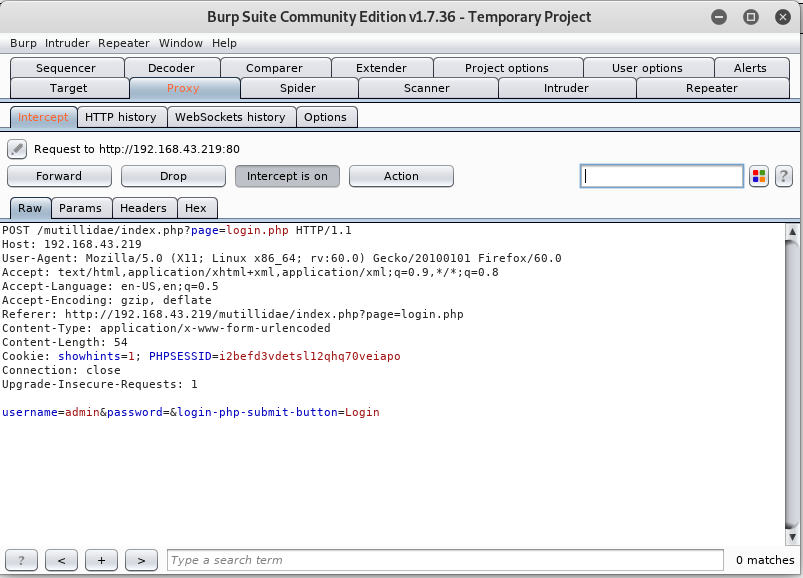
Task: Switch to the Decoder tab
Action: click(x=171, y=67)
